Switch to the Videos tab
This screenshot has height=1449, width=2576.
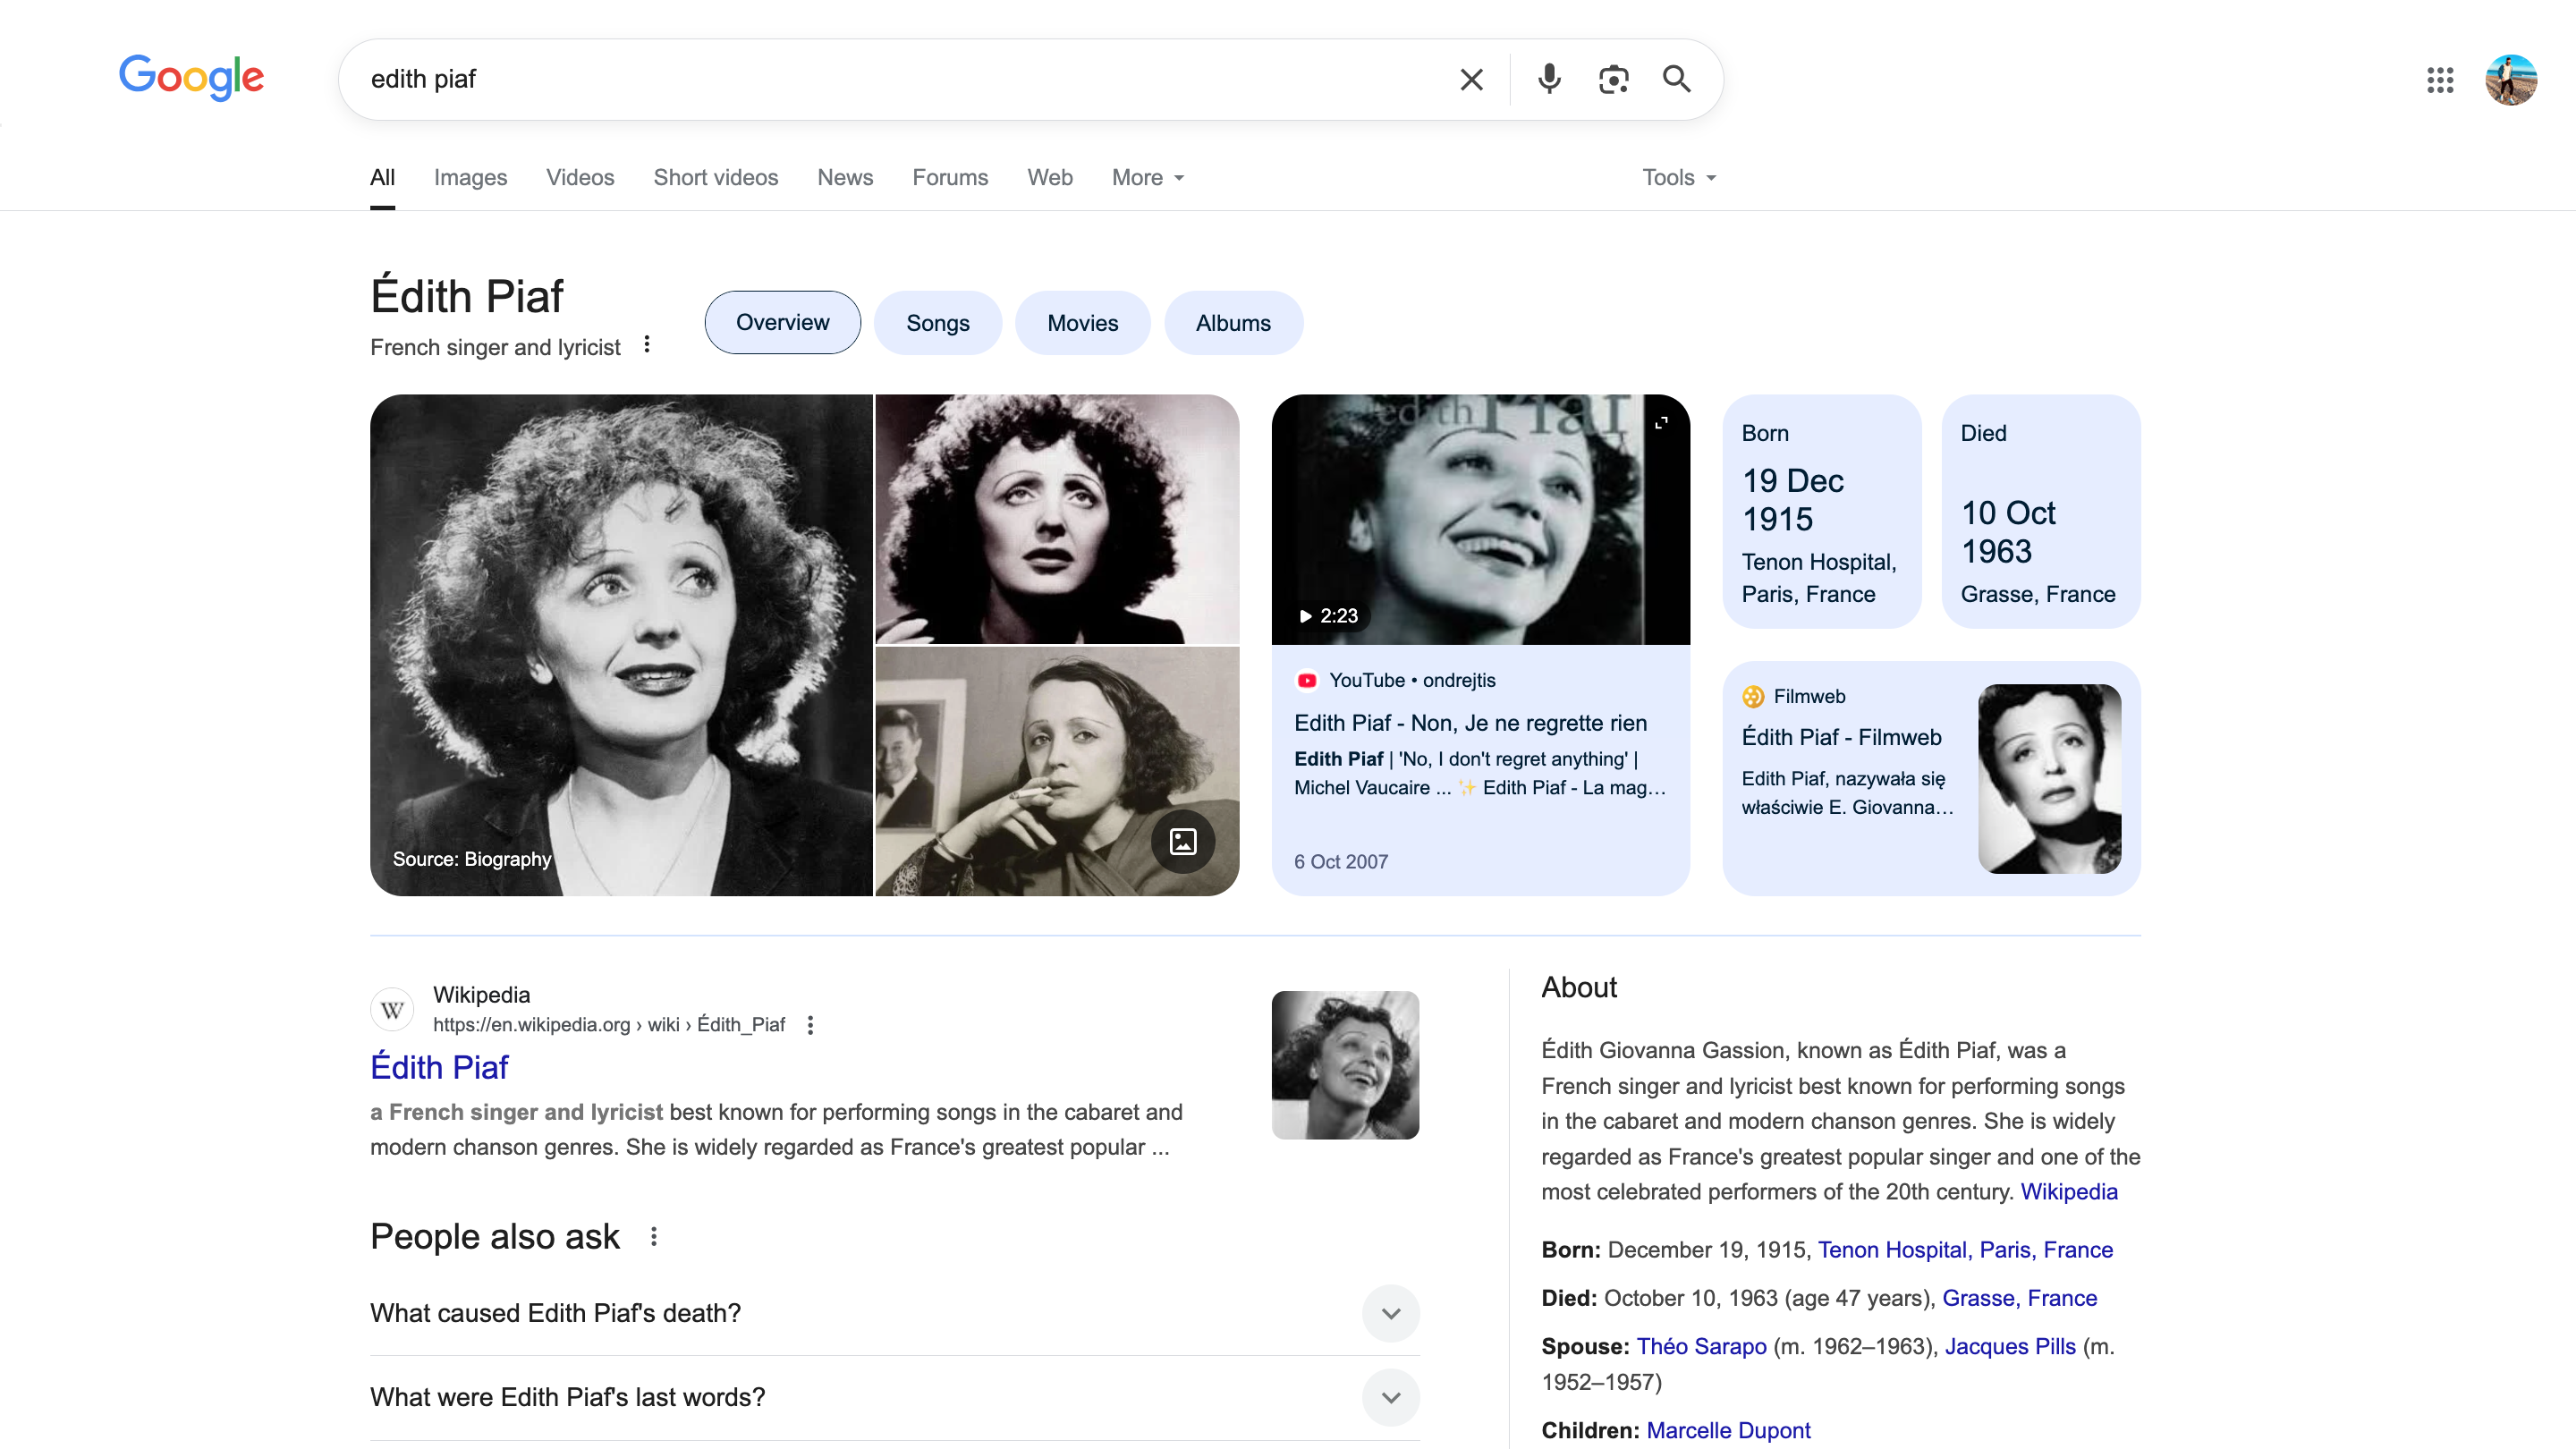click(x=580, y=178)
